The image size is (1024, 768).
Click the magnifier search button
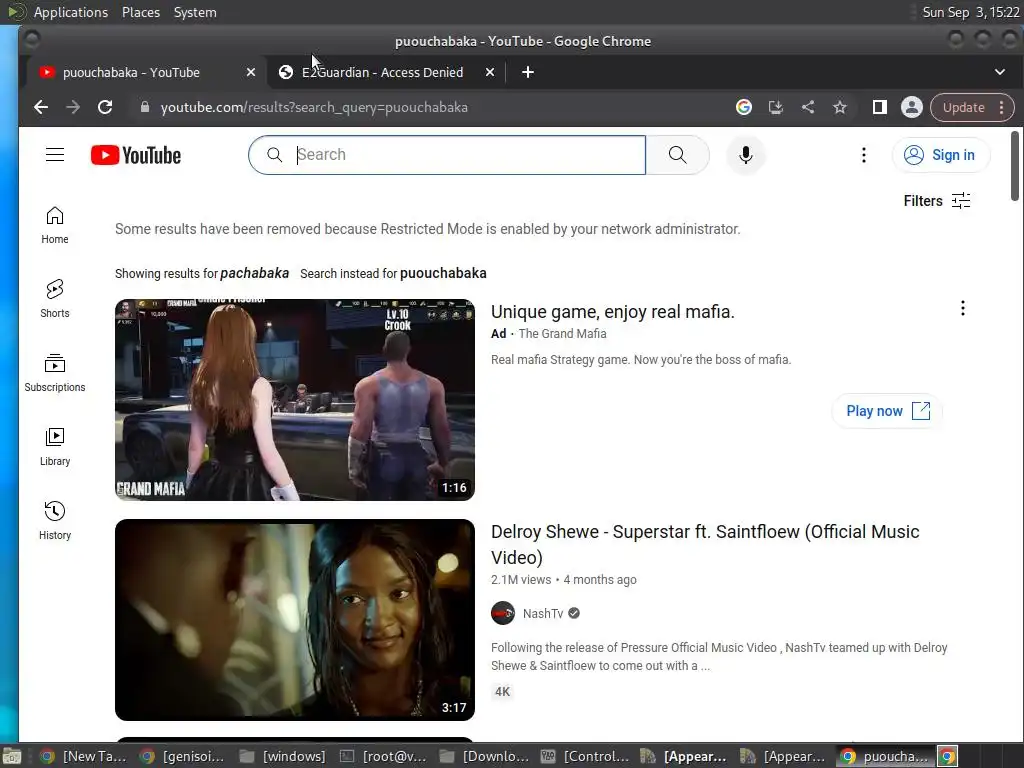(677, 155)
